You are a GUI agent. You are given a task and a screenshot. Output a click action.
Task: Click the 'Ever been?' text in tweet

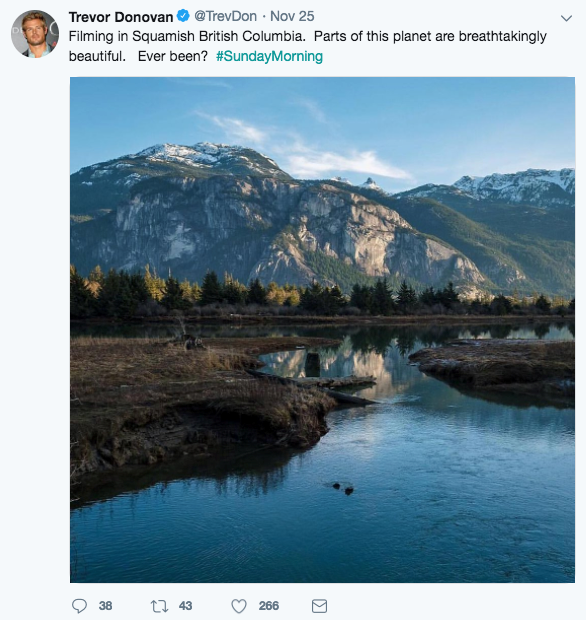pyautogui.click(x=173, y=56)
